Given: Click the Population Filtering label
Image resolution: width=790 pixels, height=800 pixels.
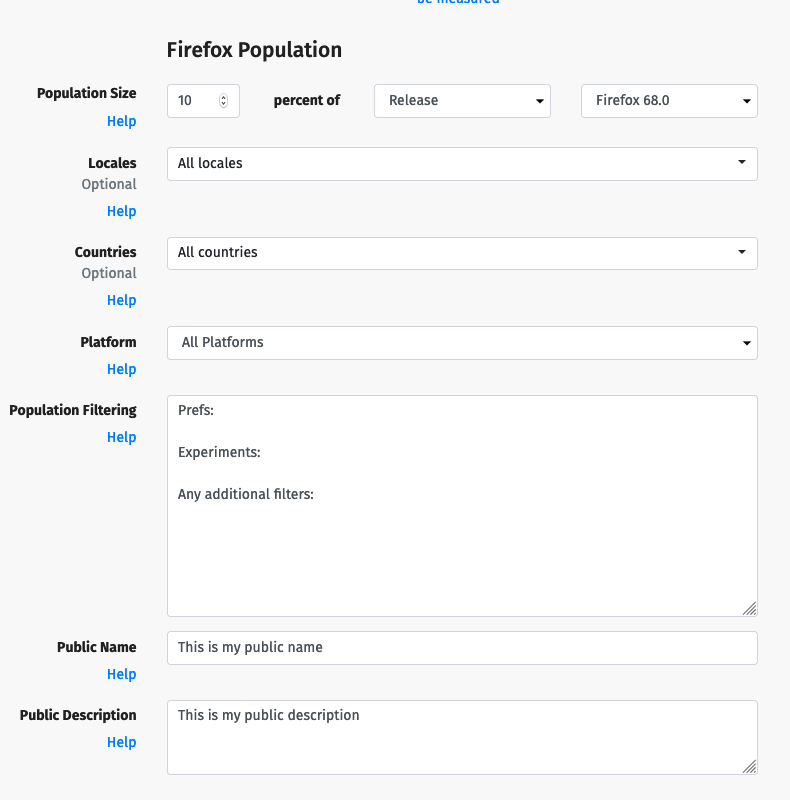Looking at the screenshot, I should coord(73,410).
